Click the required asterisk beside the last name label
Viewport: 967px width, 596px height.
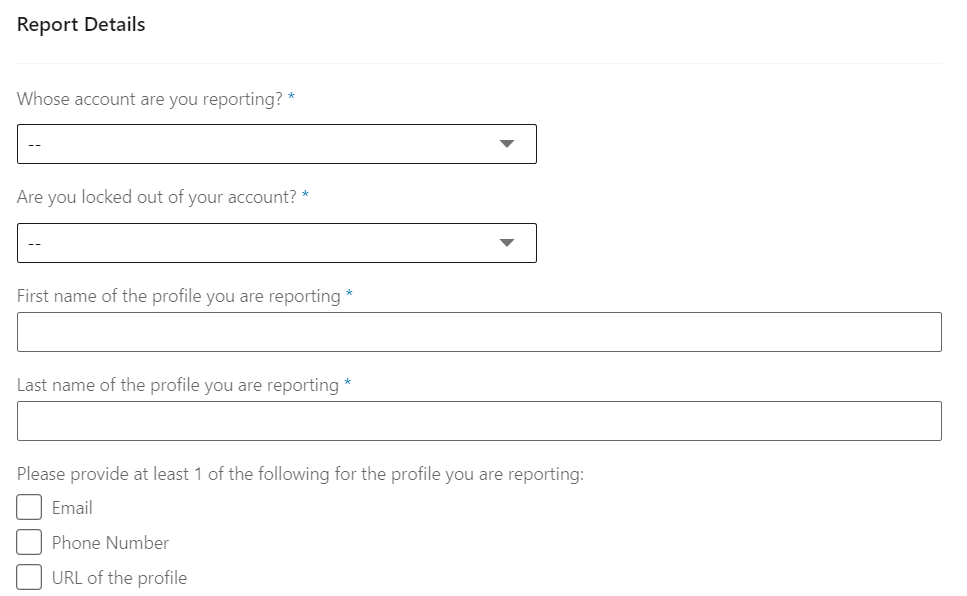[x=347, y=384]
